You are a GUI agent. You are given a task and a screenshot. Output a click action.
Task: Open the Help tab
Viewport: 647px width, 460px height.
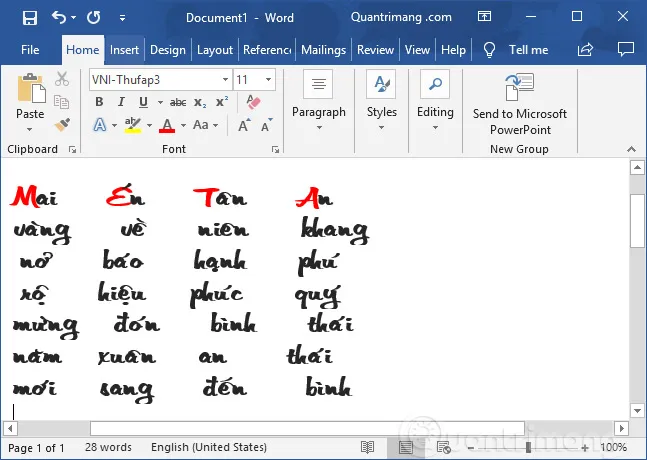(x=453, y=50)
